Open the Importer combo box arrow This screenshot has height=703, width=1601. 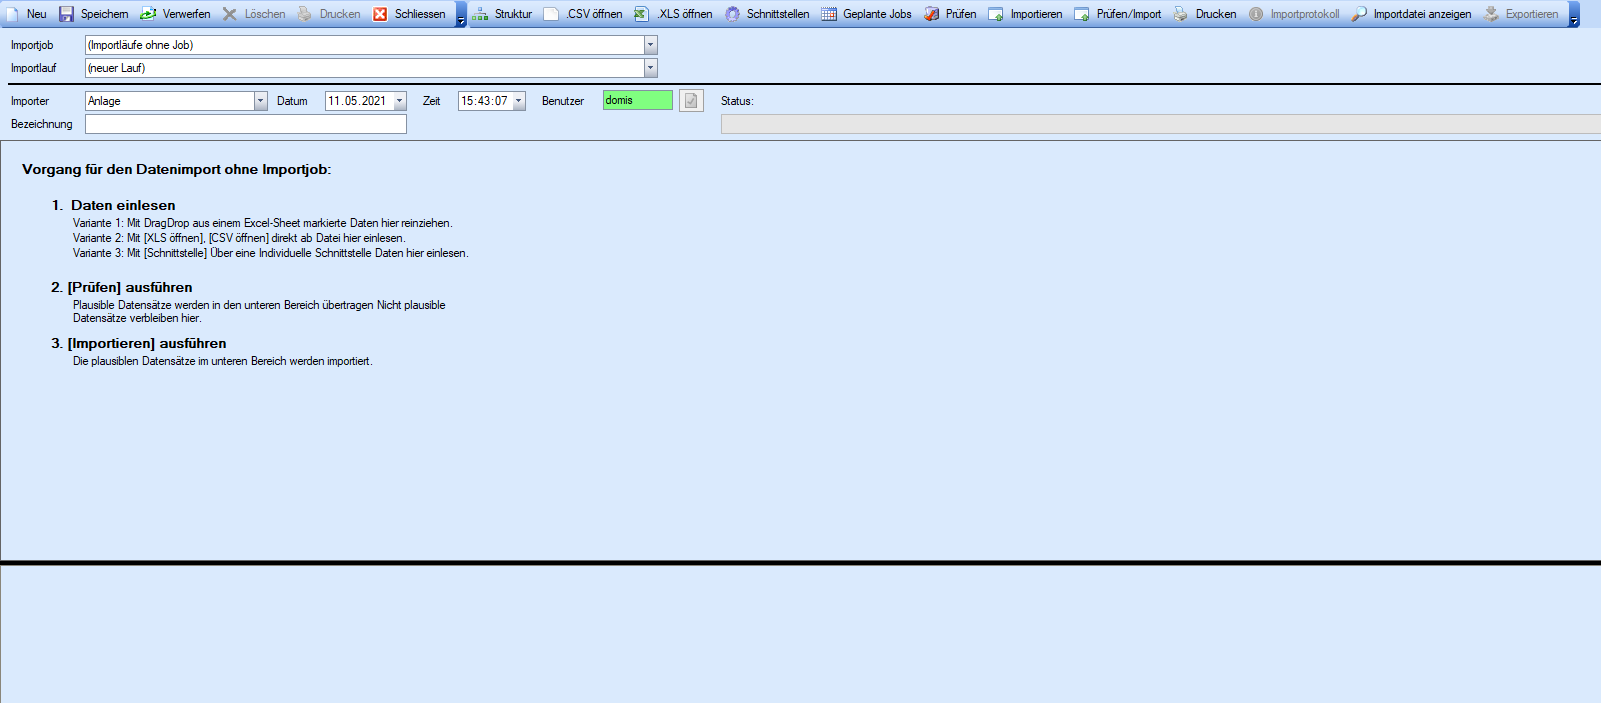click(x=260, y=101)
